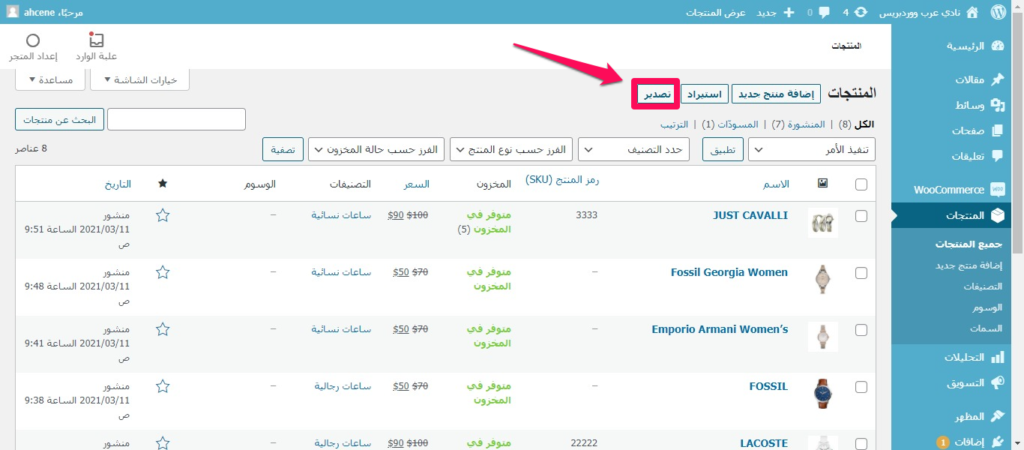Screen dimensions: 1024x450
Task: Click the product search input field
Action: 176,120
